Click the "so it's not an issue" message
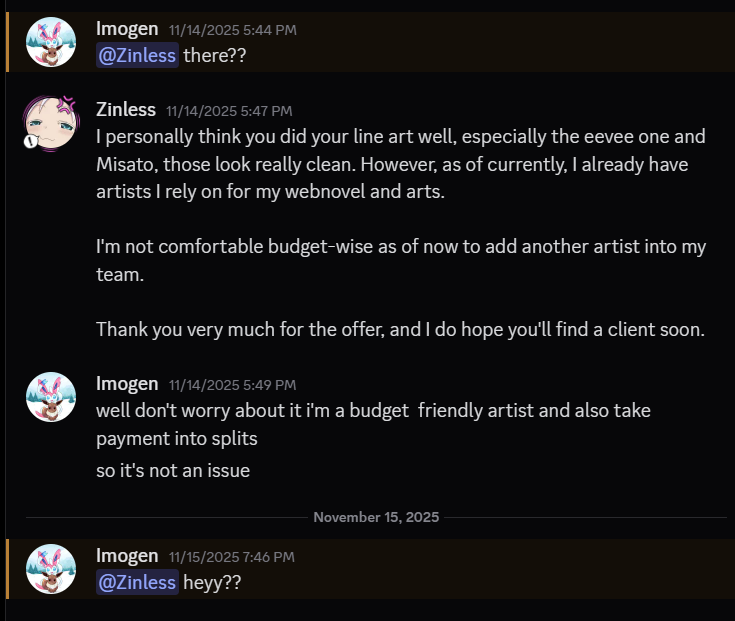The image size is (735, 621). click(173, 470)
